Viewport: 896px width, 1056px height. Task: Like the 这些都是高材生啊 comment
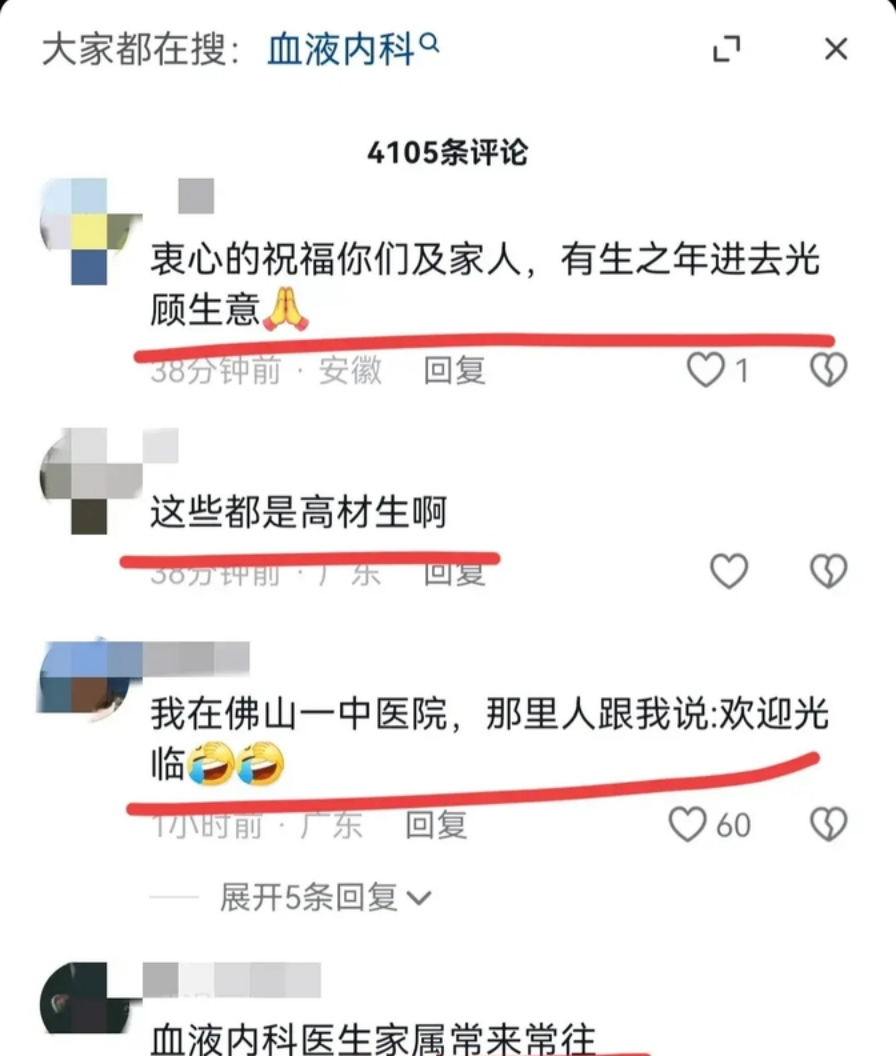click(729, 571)
